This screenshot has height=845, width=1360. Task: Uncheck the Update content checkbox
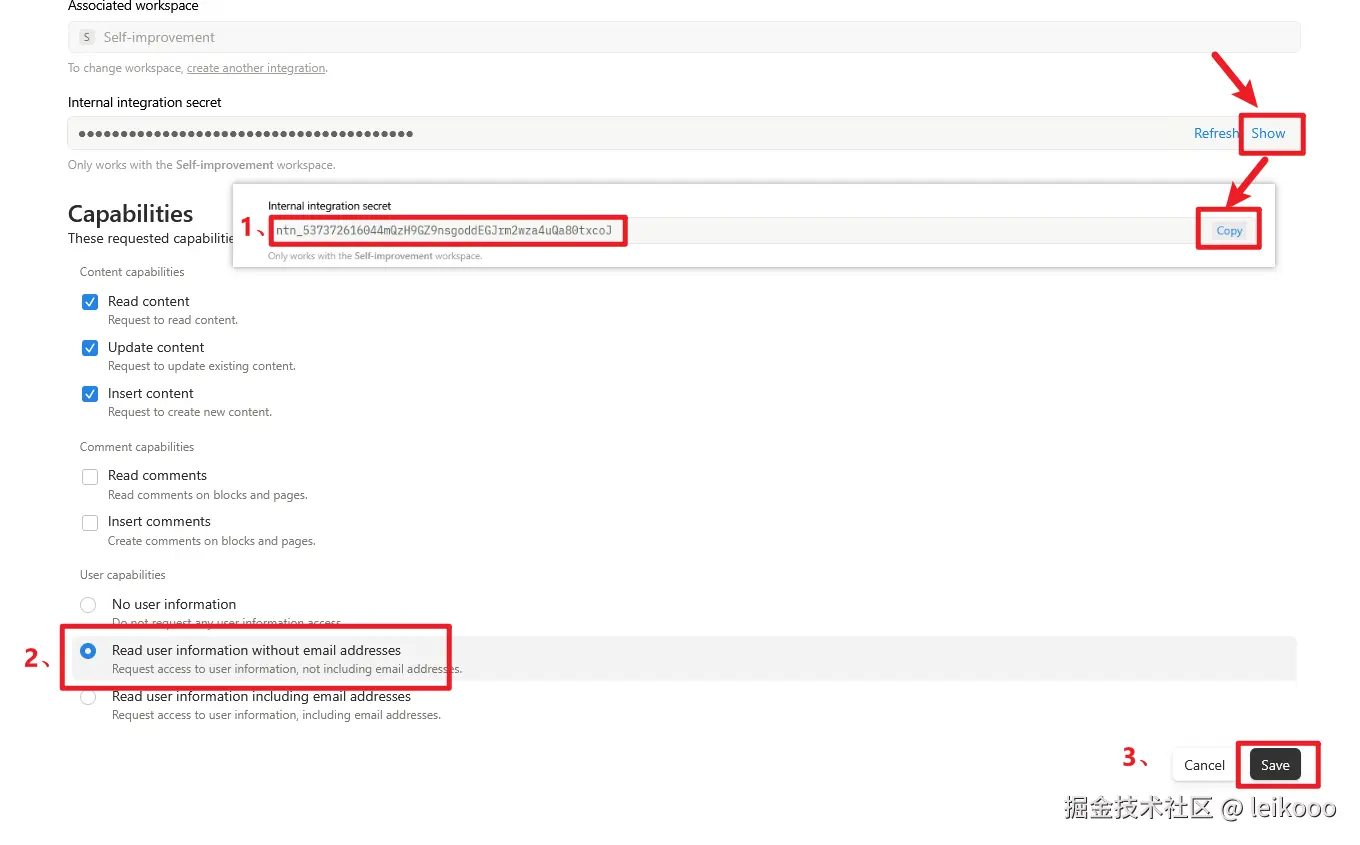coord(90,347)
